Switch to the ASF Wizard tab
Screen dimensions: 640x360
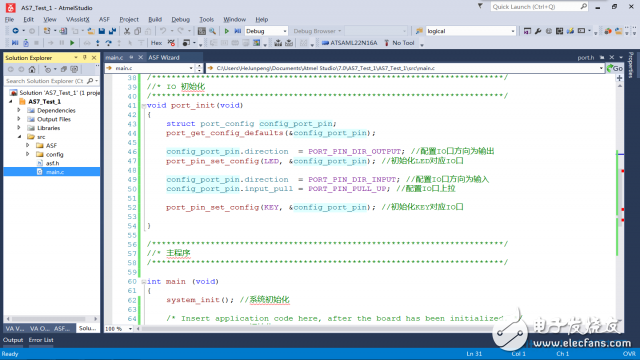(164, 58)
